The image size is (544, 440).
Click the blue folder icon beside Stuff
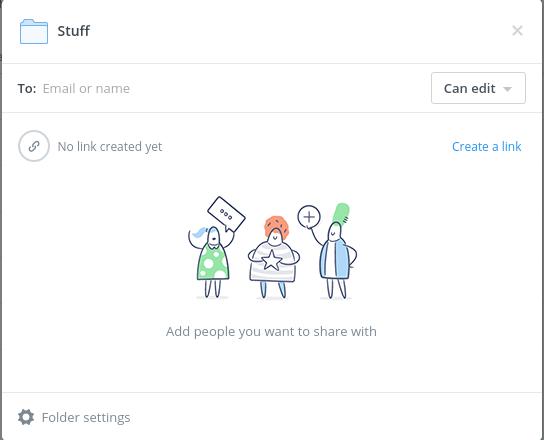click(x=34, y=32)
